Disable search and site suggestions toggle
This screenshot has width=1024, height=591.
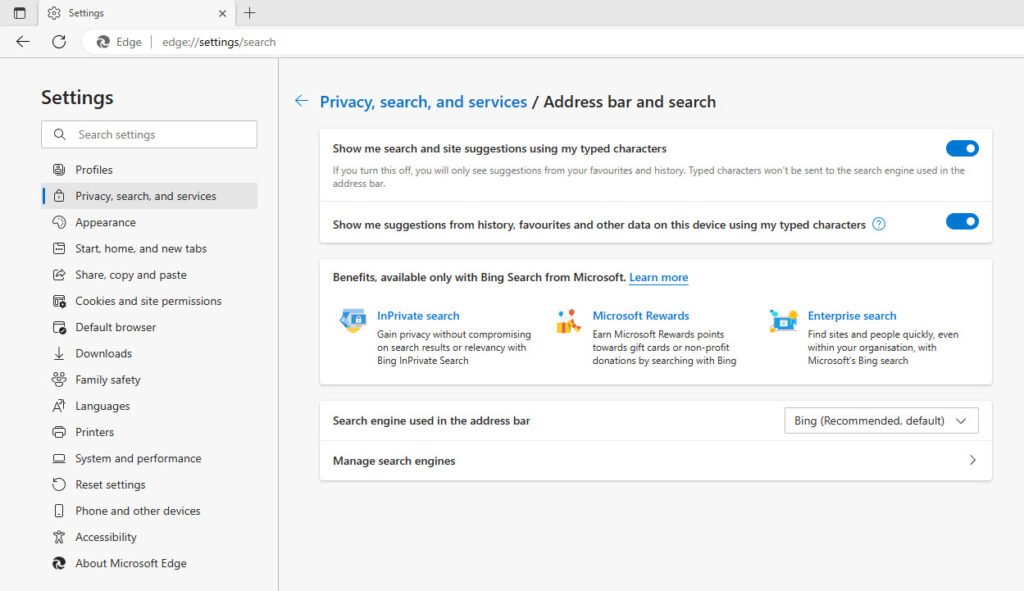point(962,147)
